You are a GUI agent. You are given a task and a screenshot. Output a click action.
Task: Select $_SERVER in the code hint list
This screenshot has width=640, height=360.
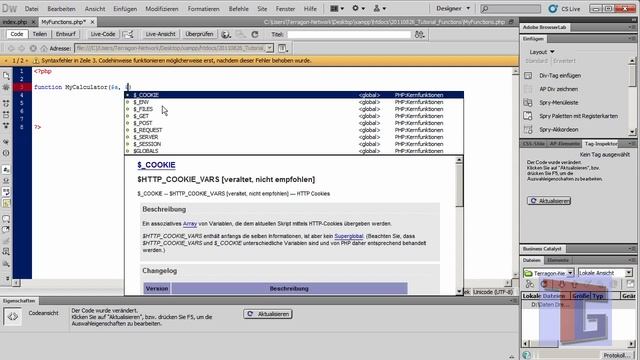tap(294, 137)
